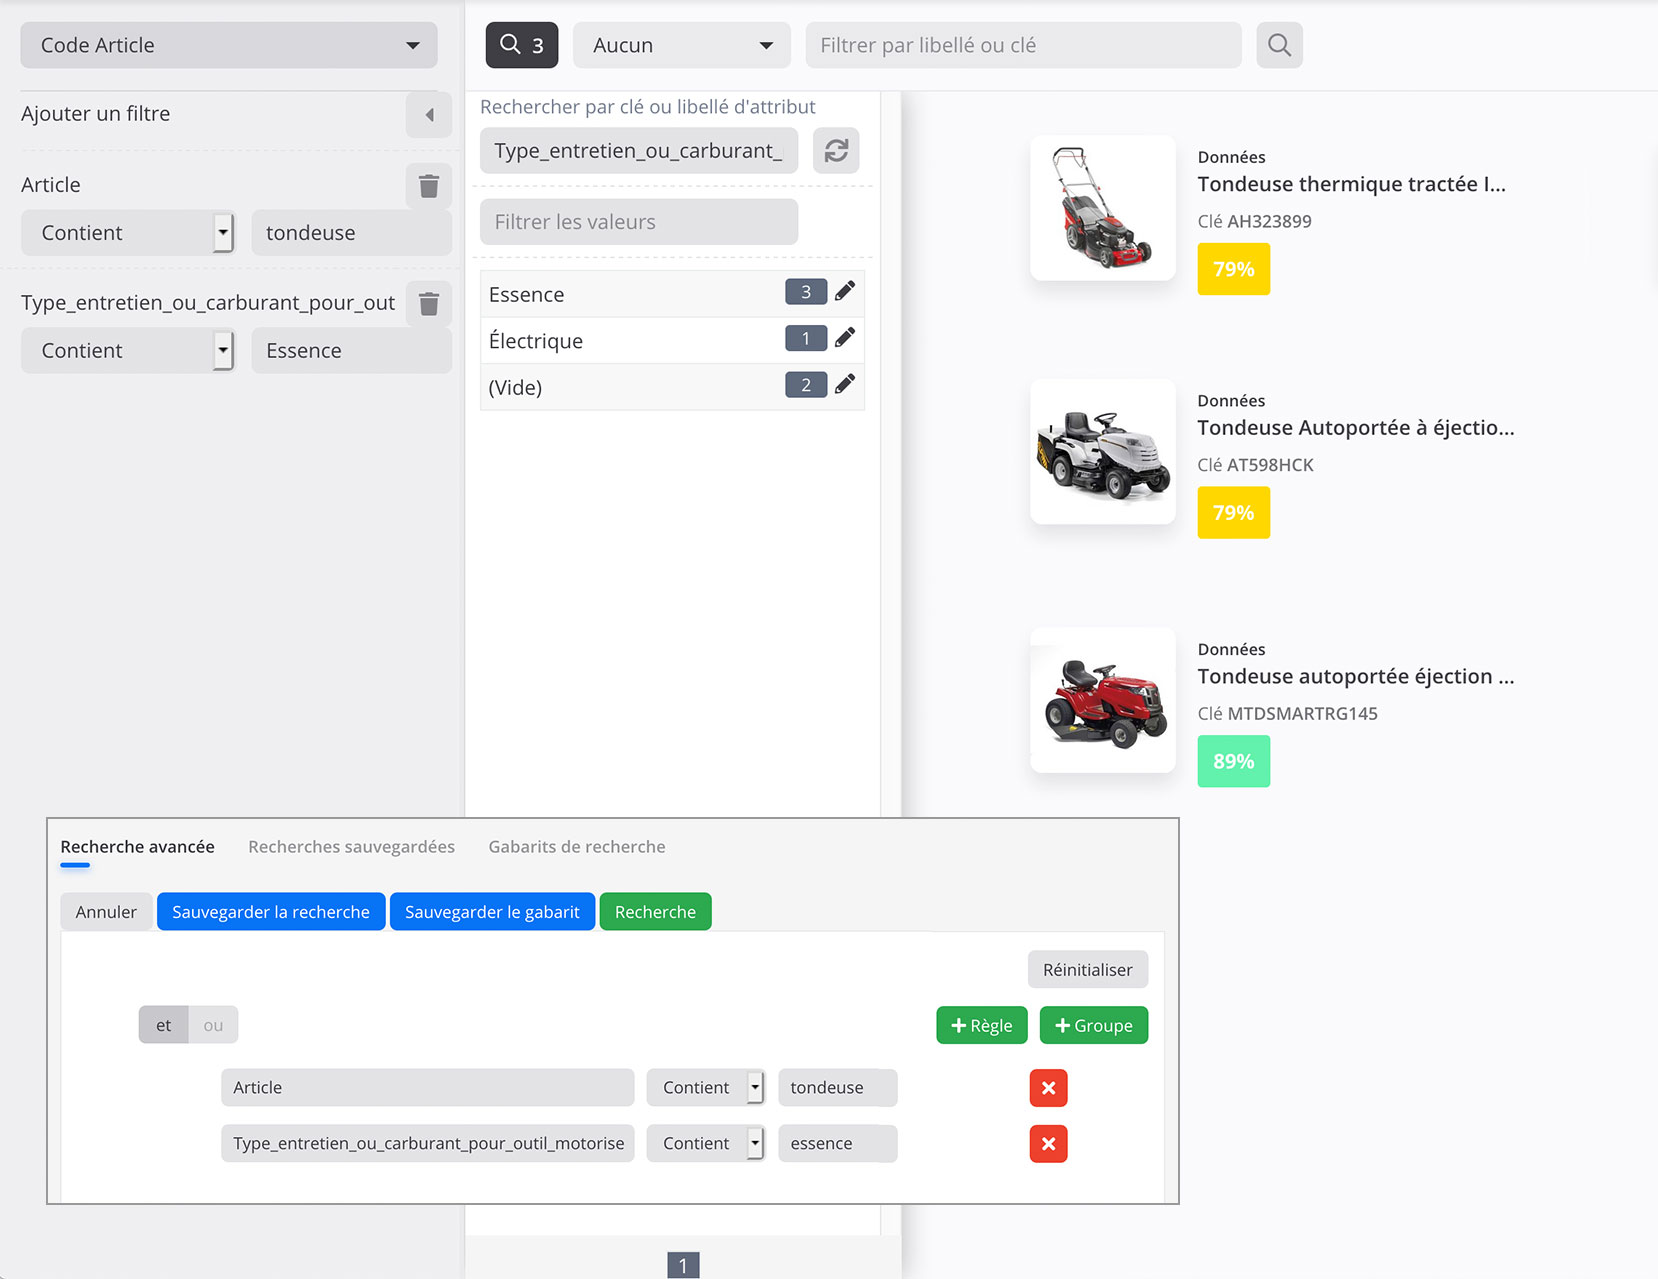Edit the Essence value with pencil icon
Image resolution: width=1658 pixels, height=1279 pixels.
coord(845,292)
